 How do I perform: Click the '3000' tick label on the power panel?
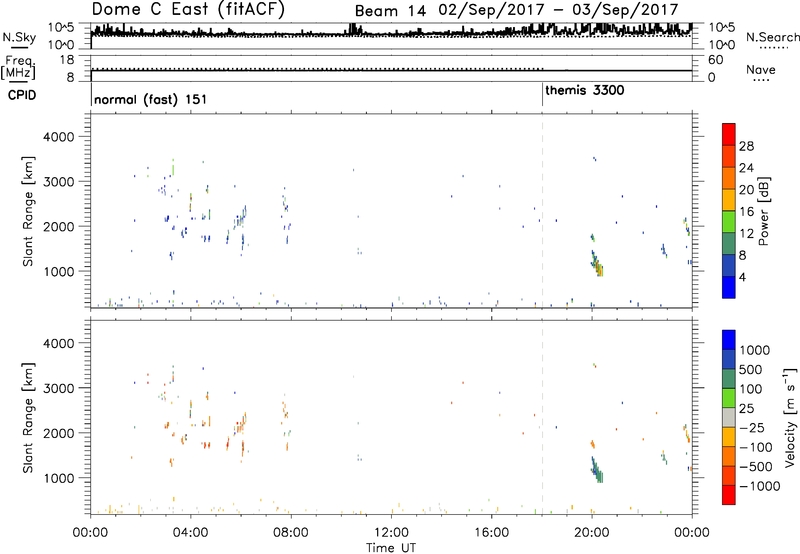(58, 182)
